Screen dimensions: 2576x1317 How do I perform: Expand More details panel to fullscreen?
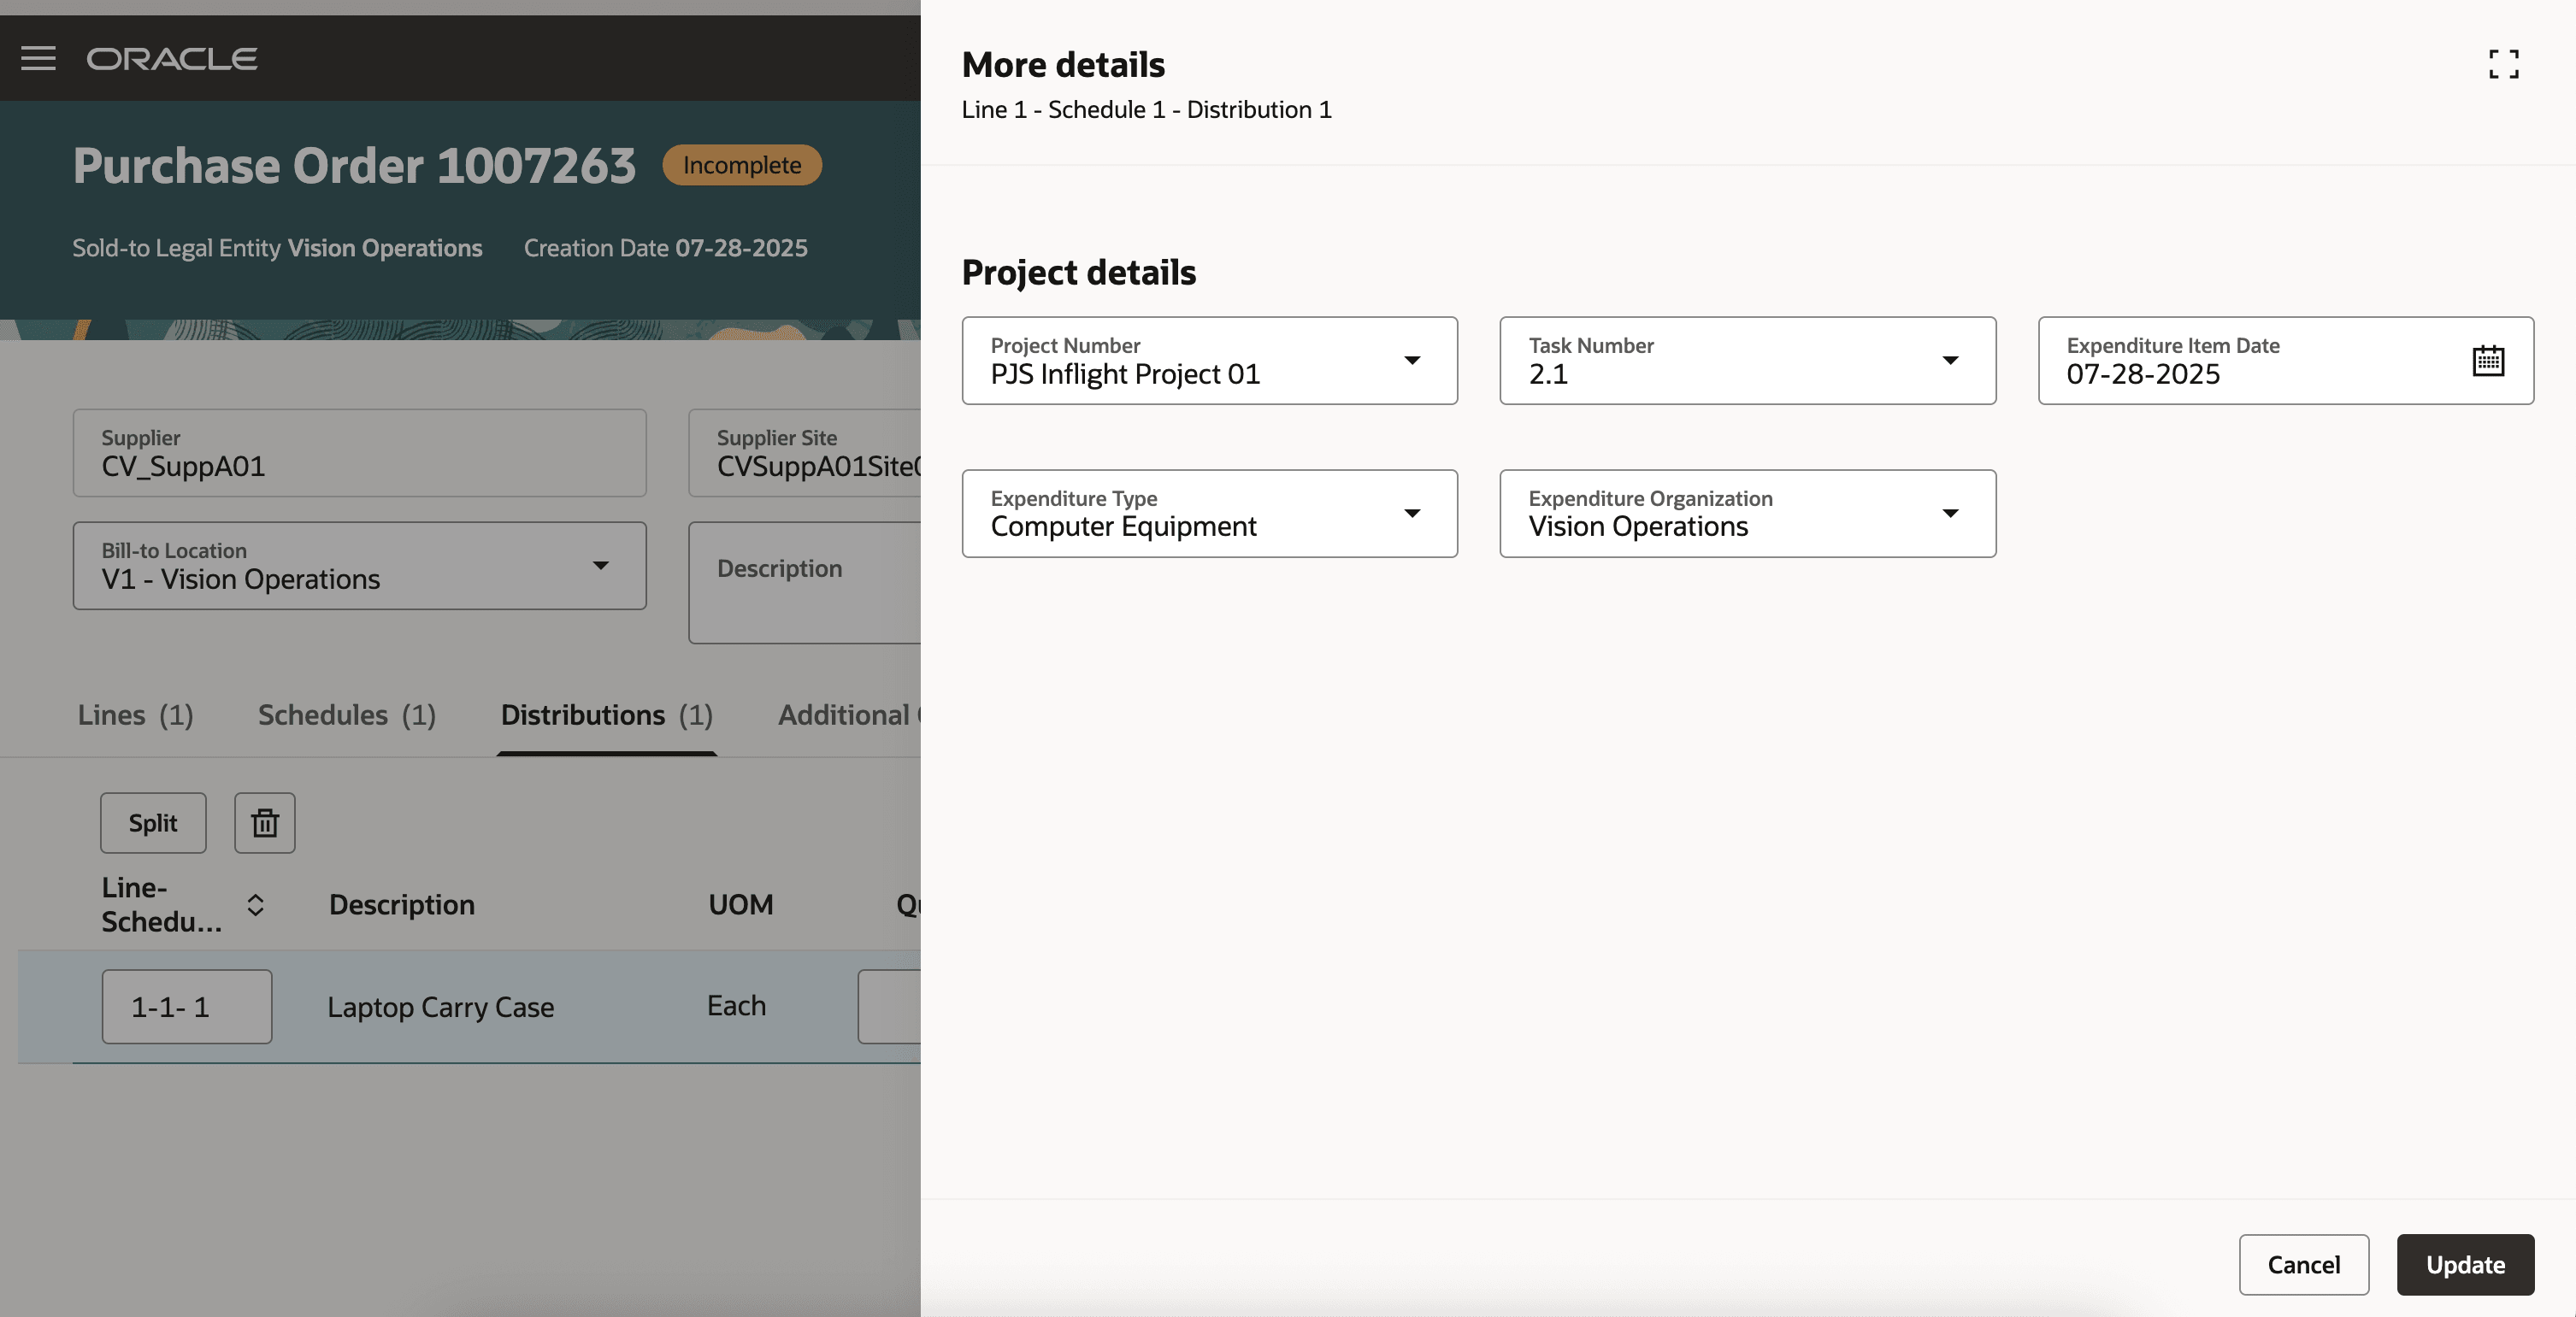tap(2503, 64)
